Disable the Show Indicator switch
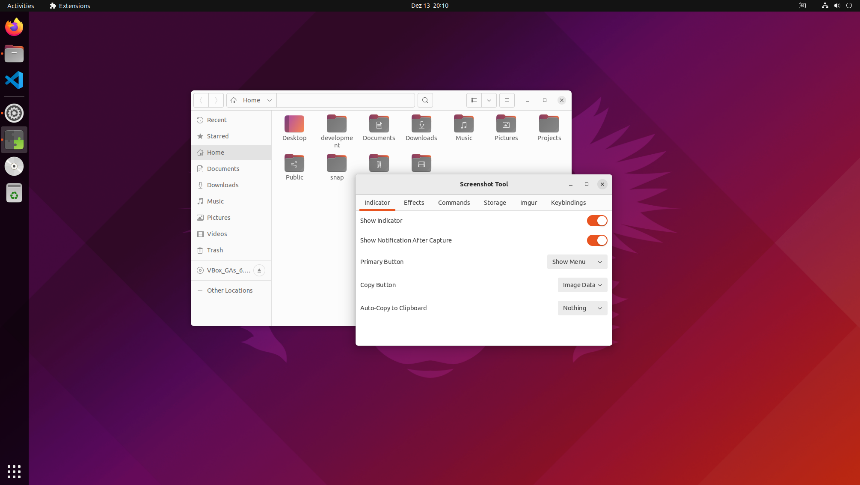Screen dimensions: 860x485 (597, 221)
